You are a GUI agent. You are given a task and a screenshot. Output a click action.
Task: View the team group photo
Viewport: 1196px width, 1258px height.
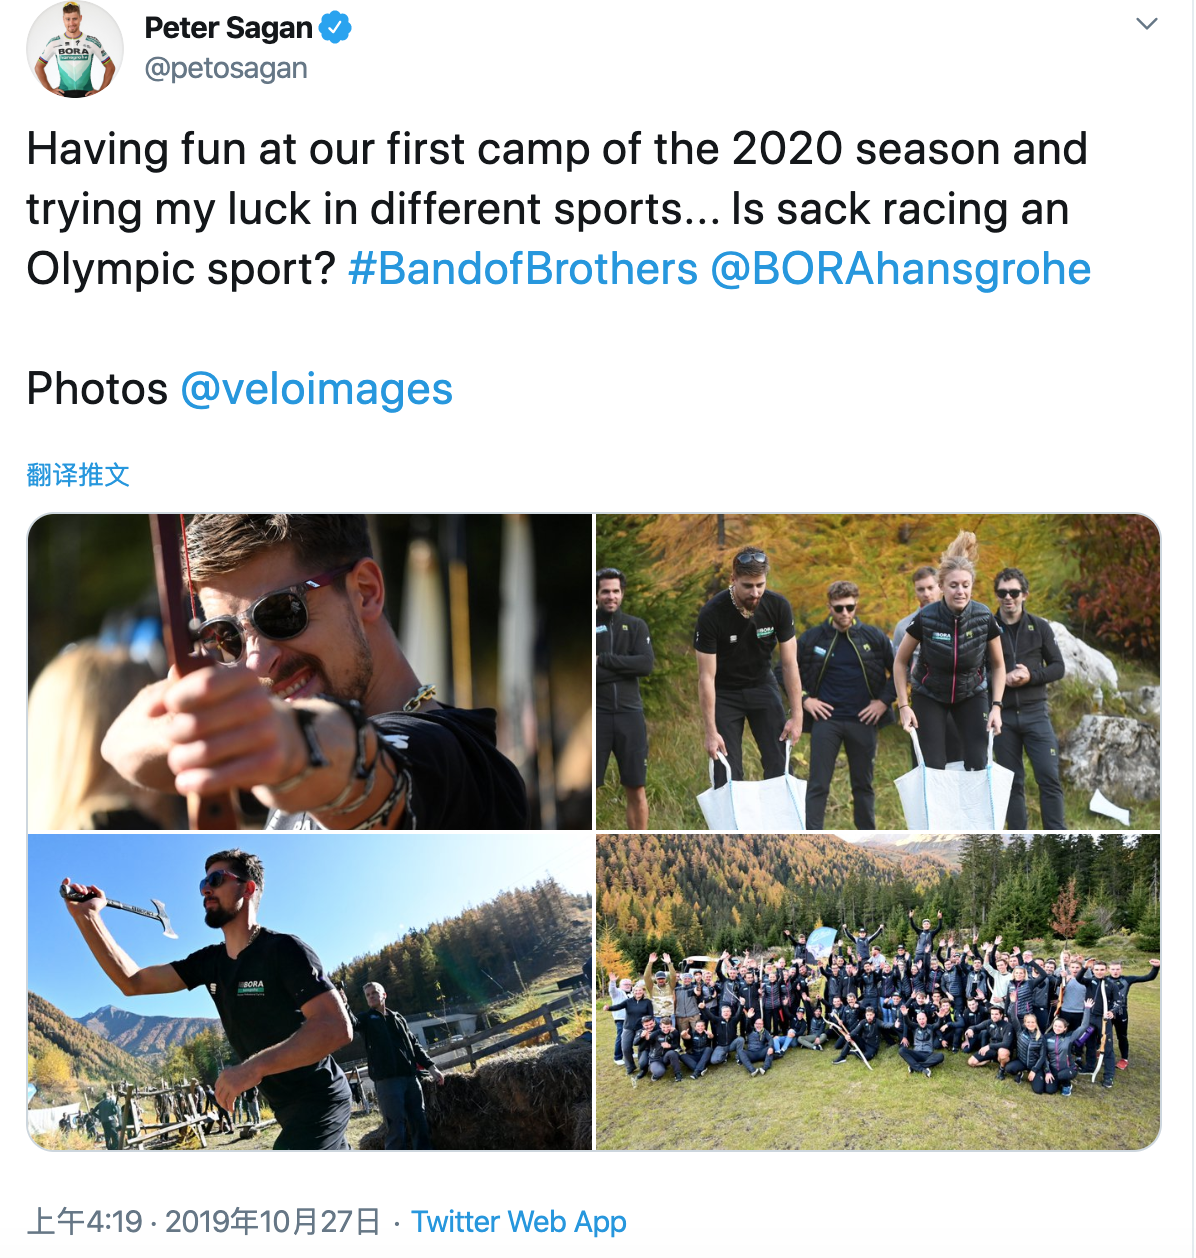[x=878, y=992]
